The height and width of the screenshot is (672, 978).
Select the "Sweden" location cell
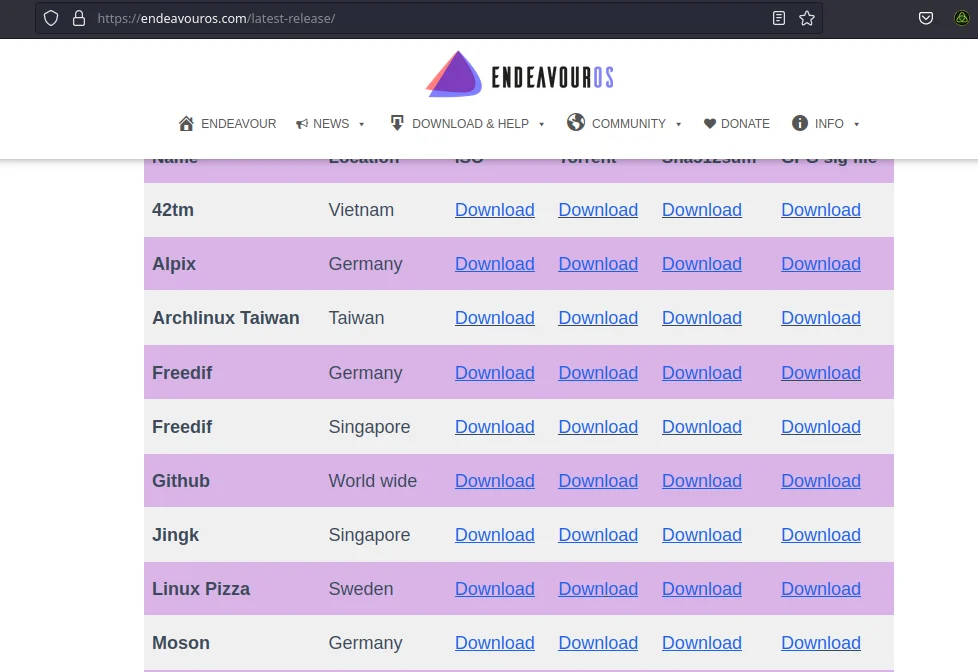361,588
